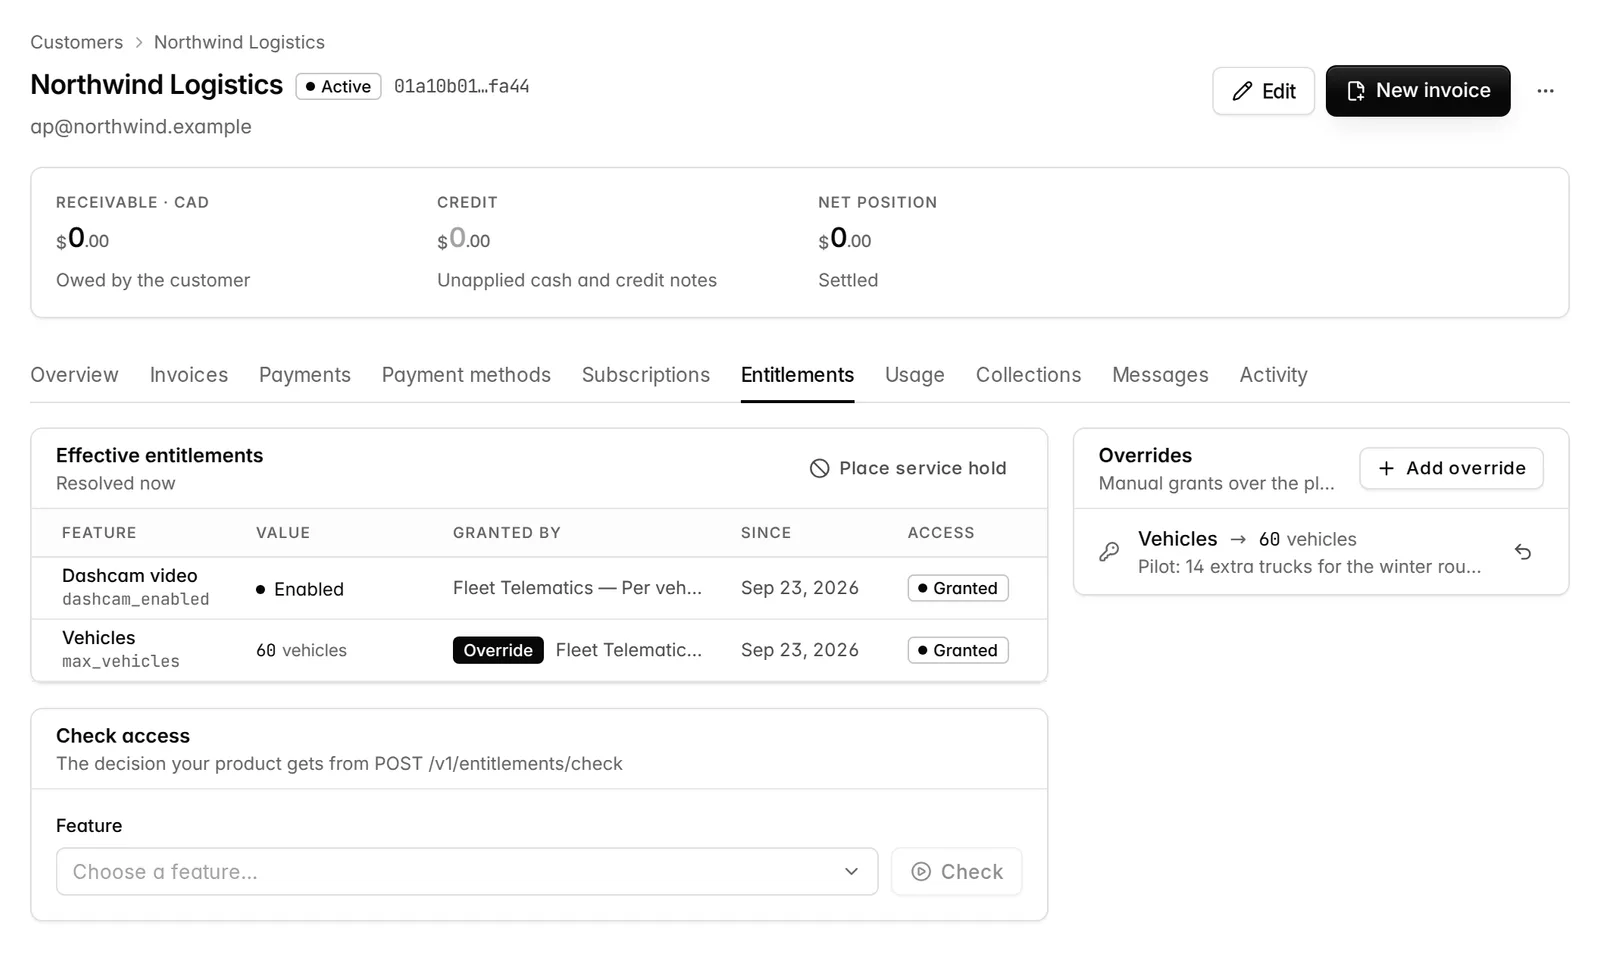Open the Payments tab
1600x976 pixels.
(x=305, y=375)
